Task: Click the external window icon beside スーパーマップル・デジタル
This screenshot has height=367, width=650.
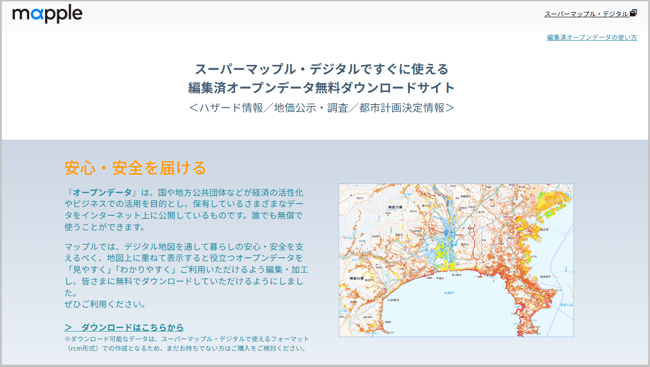Action: [x=633, y=13]
